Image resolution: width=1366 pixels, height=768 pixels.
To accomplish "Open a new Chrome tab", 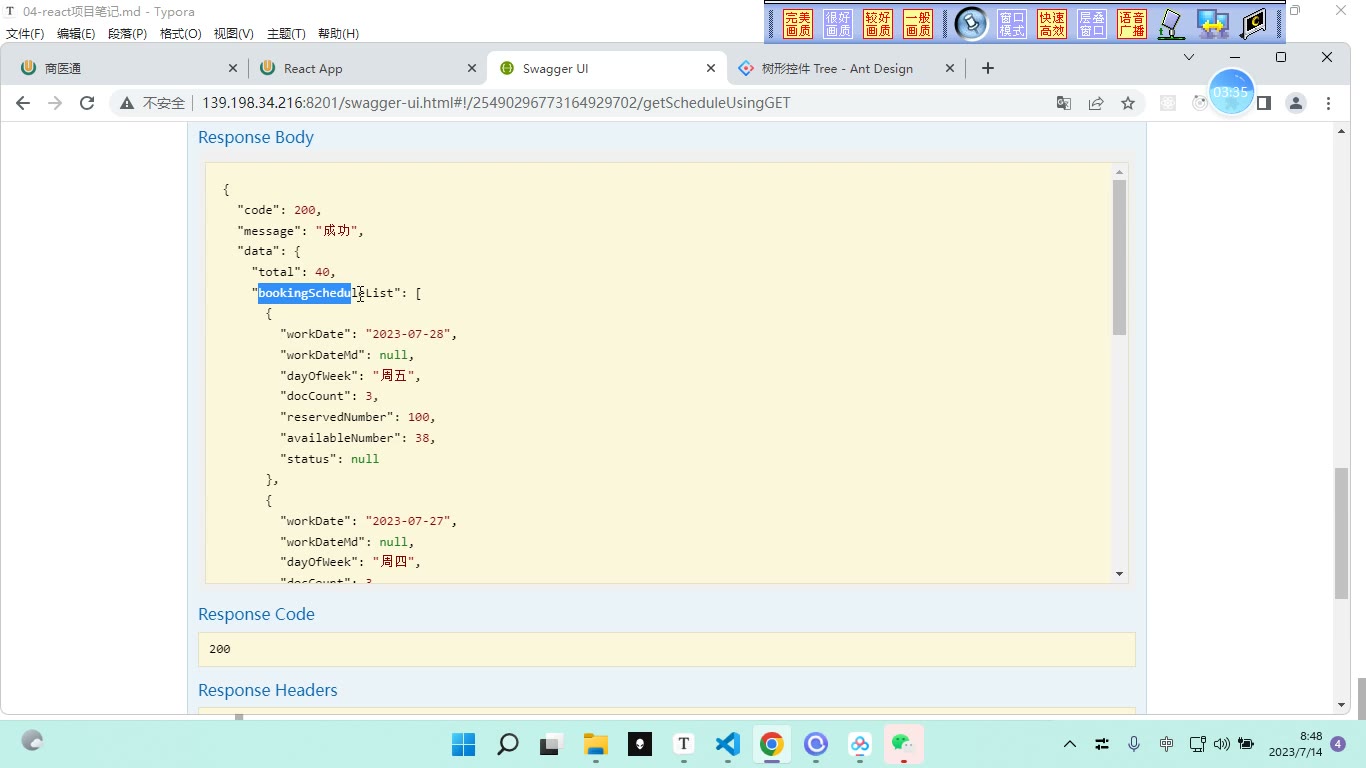I will [988, 68].
